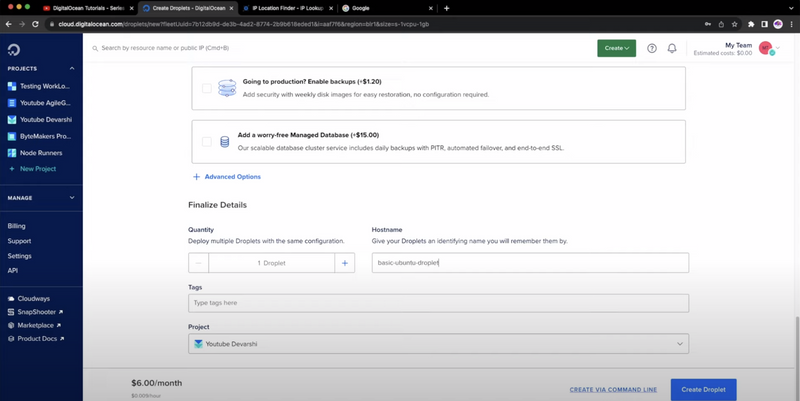Open the Chrome profile avatar
The image size is (800, 401).
[778, 24]
